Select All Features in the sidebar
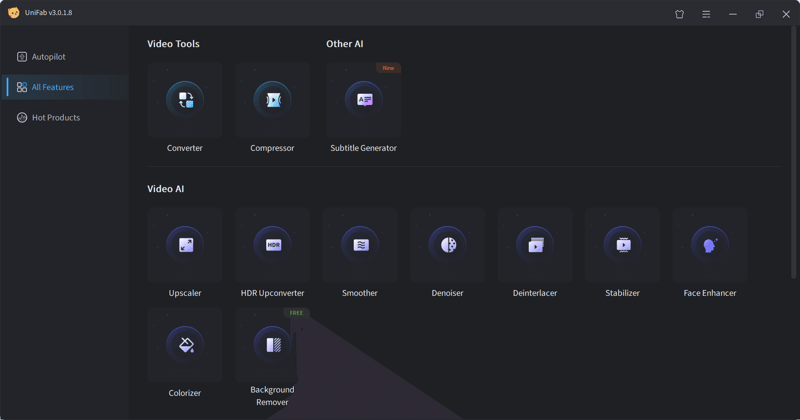This screenshot has height=420, width=800. coord(52,87)
